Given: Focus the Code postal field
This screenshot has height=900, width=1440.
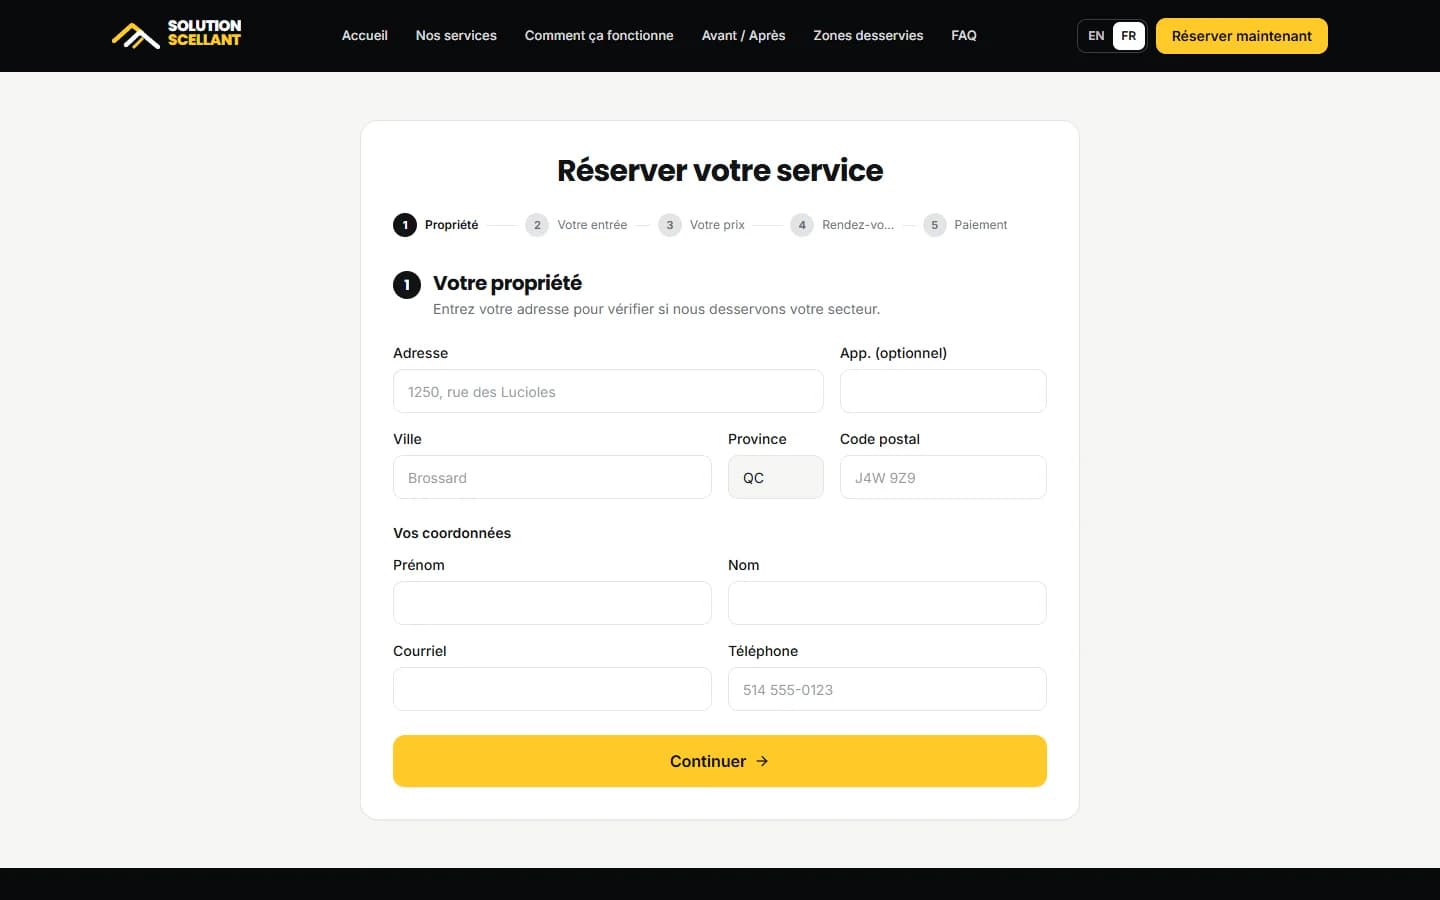Looking at the screenshot, I should [943, 477].
